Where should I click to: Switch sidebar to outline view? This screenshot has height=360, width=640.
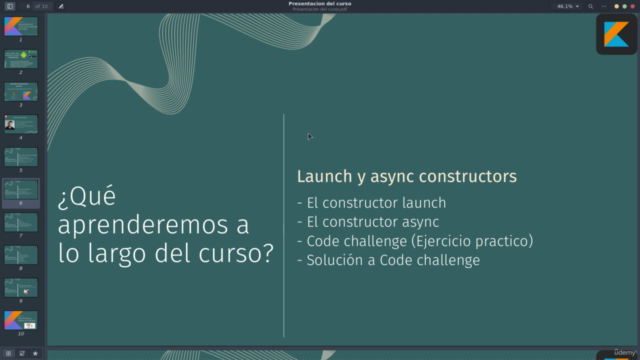point(22,353)
